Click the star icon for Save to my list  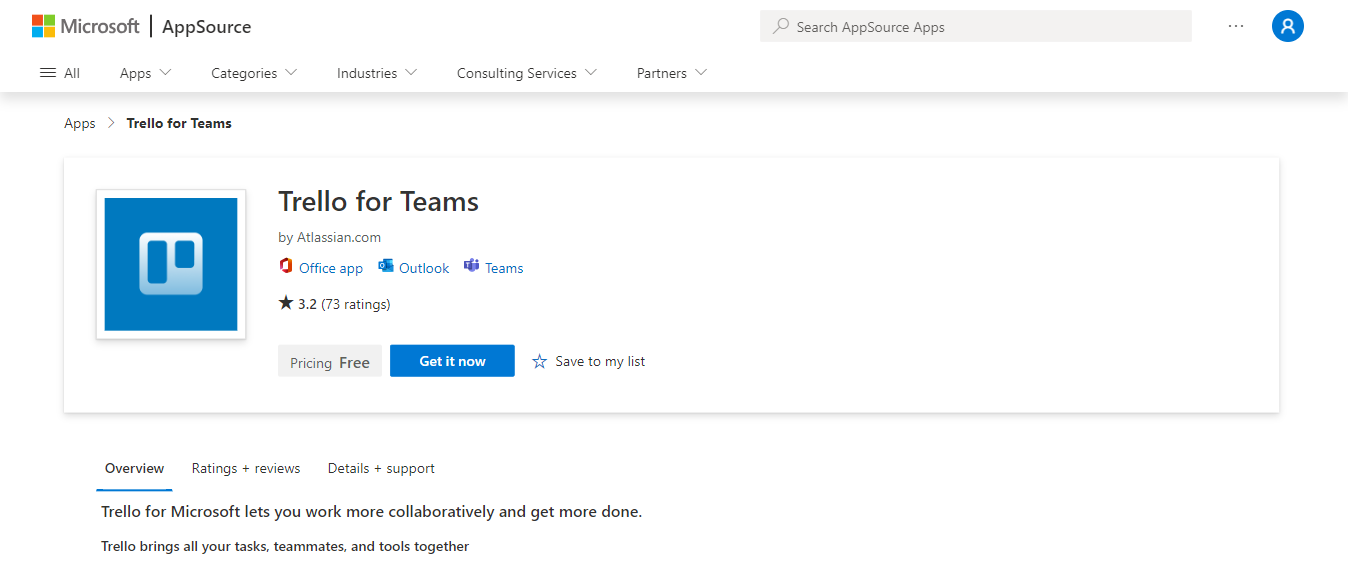tap(539, 361)
